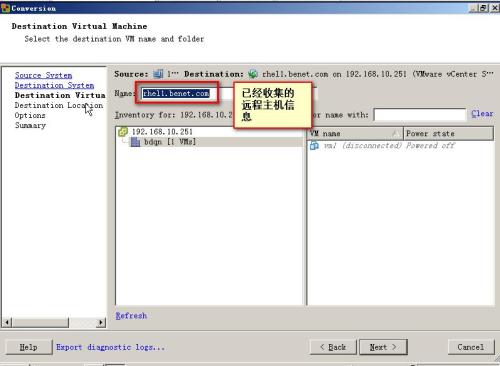The width and height of the screenshot is (500, 366).
Task: Sort by the Power state column header
Action: tap(448, 133)
